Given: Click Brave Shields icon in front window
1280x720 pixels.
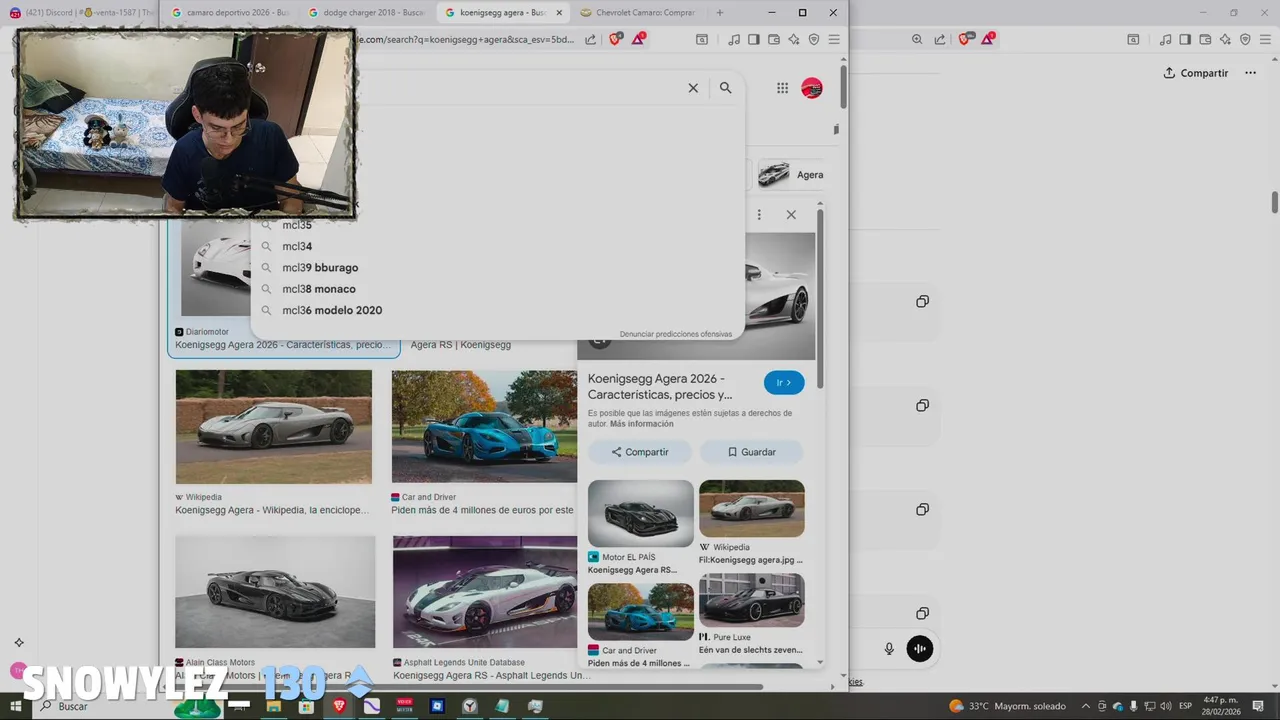Looking at the screenshot, I should (615, 39).
